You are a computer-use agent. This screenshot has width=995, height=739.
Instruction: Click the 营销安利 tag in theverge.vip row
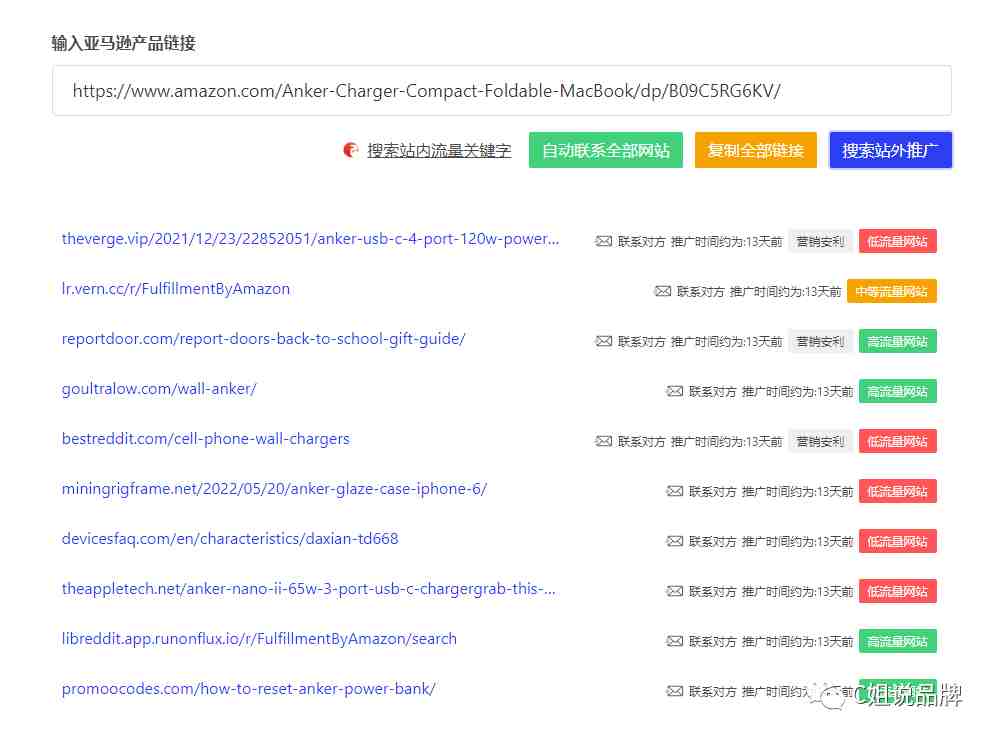click(x=820, y=241)
